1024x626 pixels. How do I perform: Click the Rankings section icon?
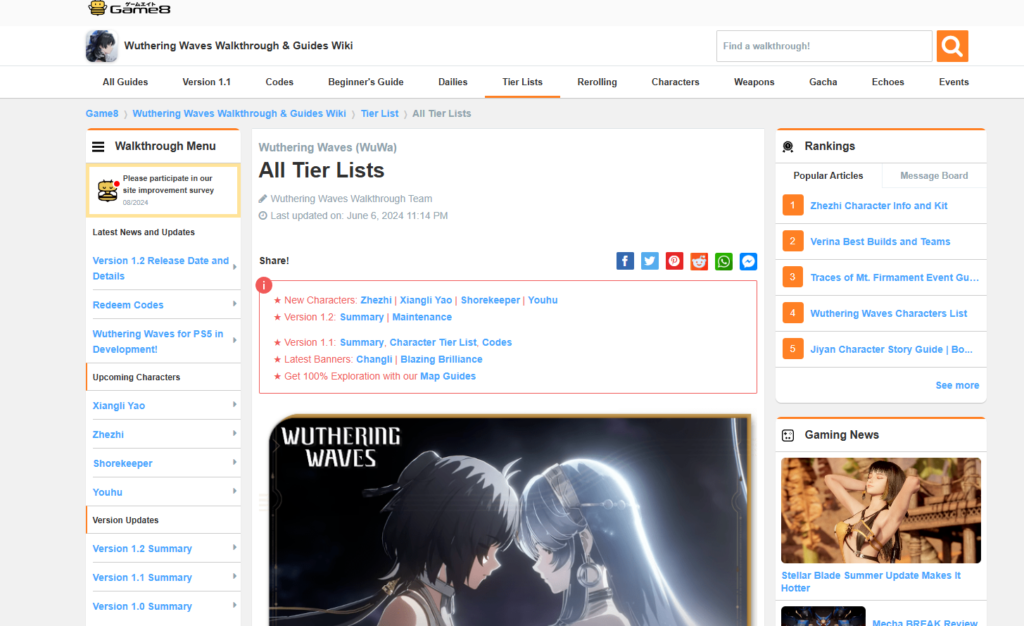tap(788, 147)
